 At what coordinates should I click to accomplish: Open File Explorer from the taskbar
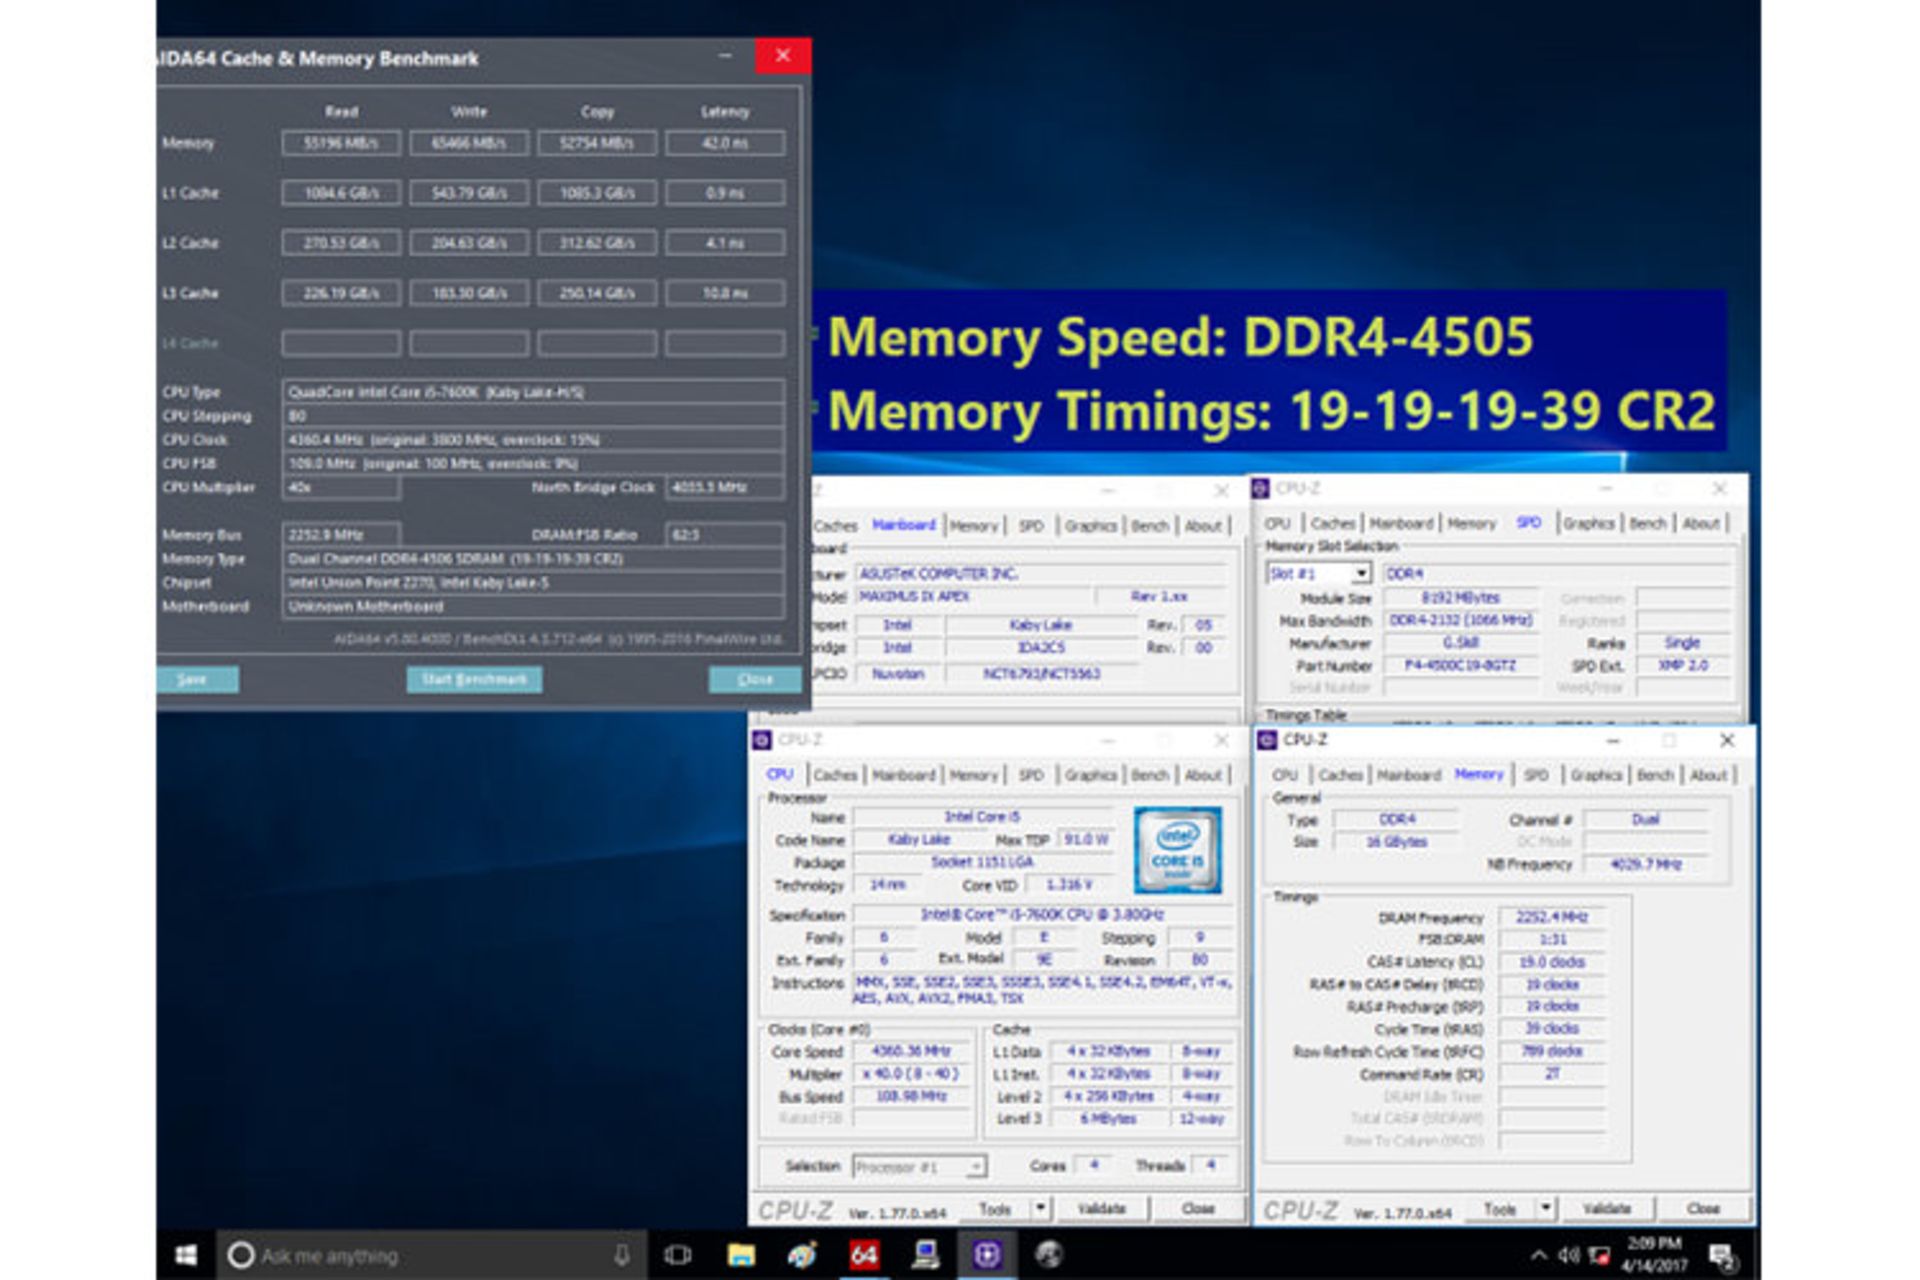[741, 1255]
